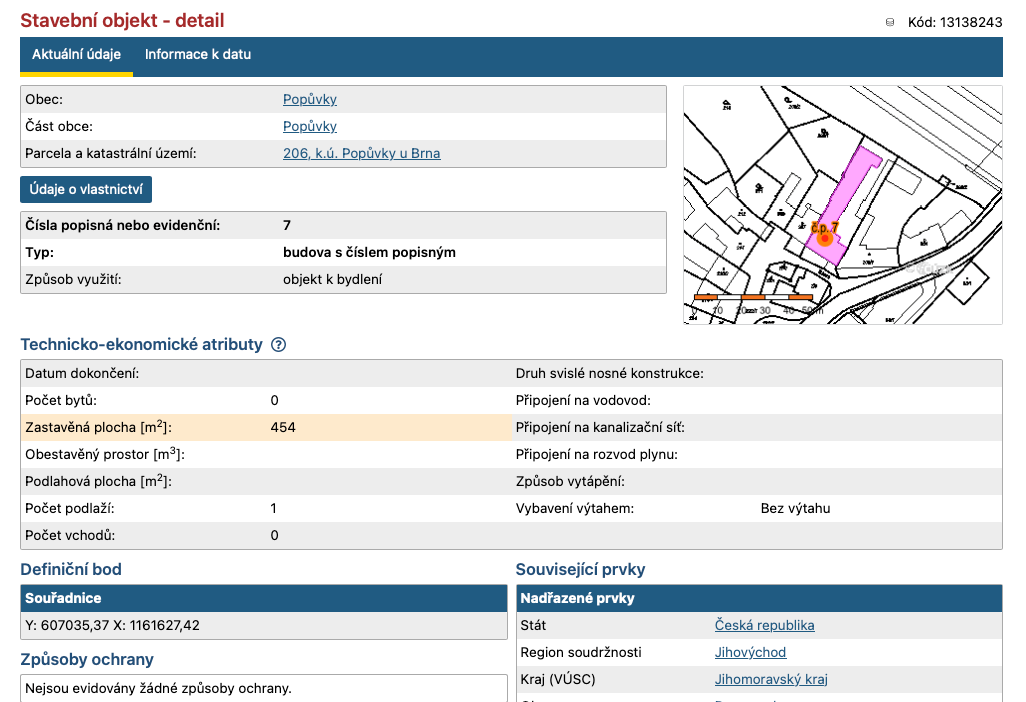The image size is (1026, 702).
Task: Open parcel link 206, k.ú. Popůvky u Brna
Action: (361, 153)
